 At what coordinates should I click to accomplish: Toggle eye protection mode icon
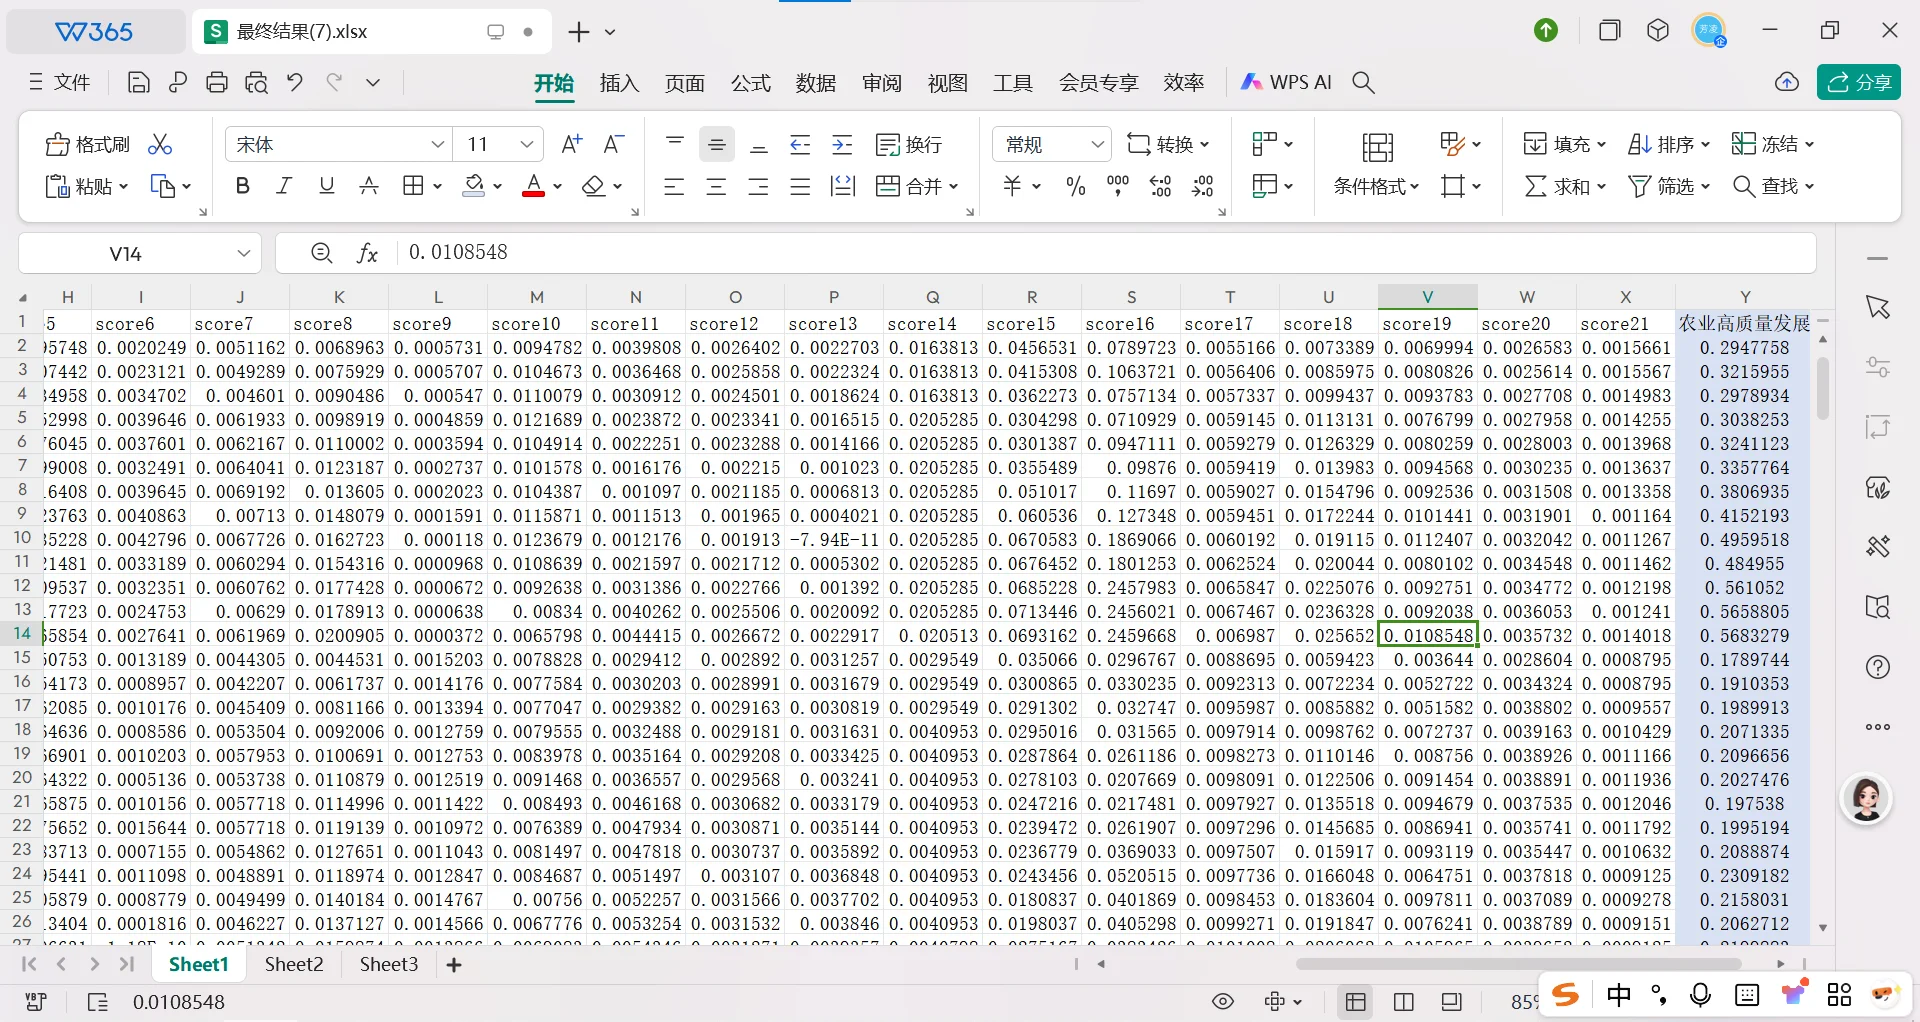[1223, 1002]
